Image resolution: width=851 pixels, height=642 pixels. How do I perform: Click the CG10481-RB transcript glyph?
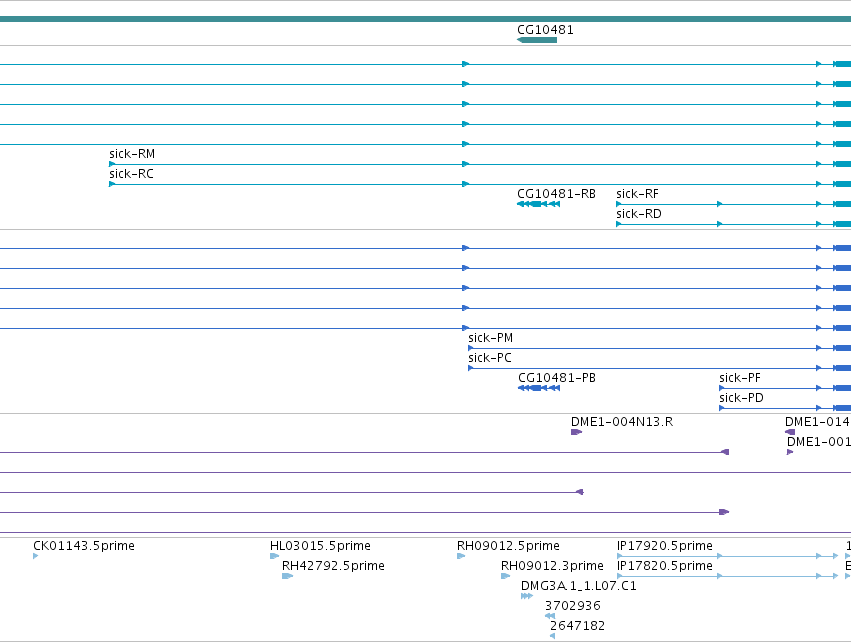click(x=538, y=204)
